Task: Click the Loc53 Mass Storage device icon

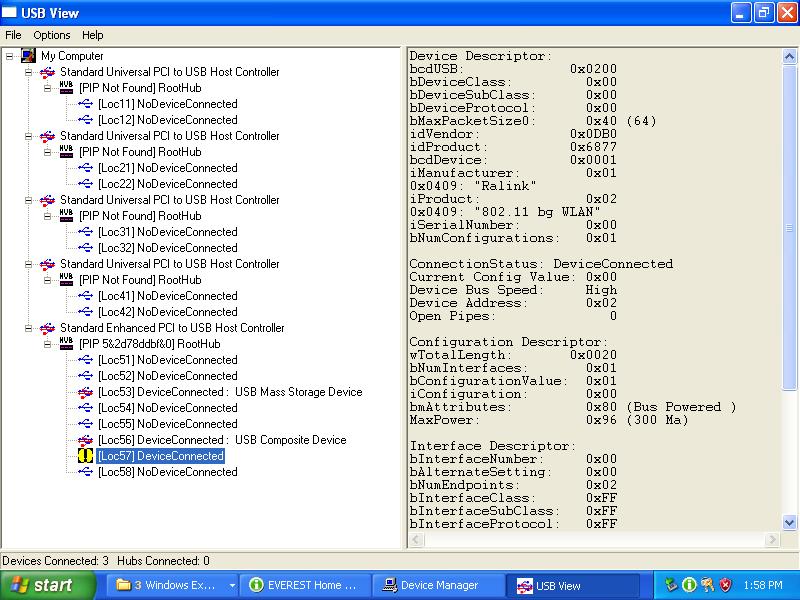Action: 85,392
